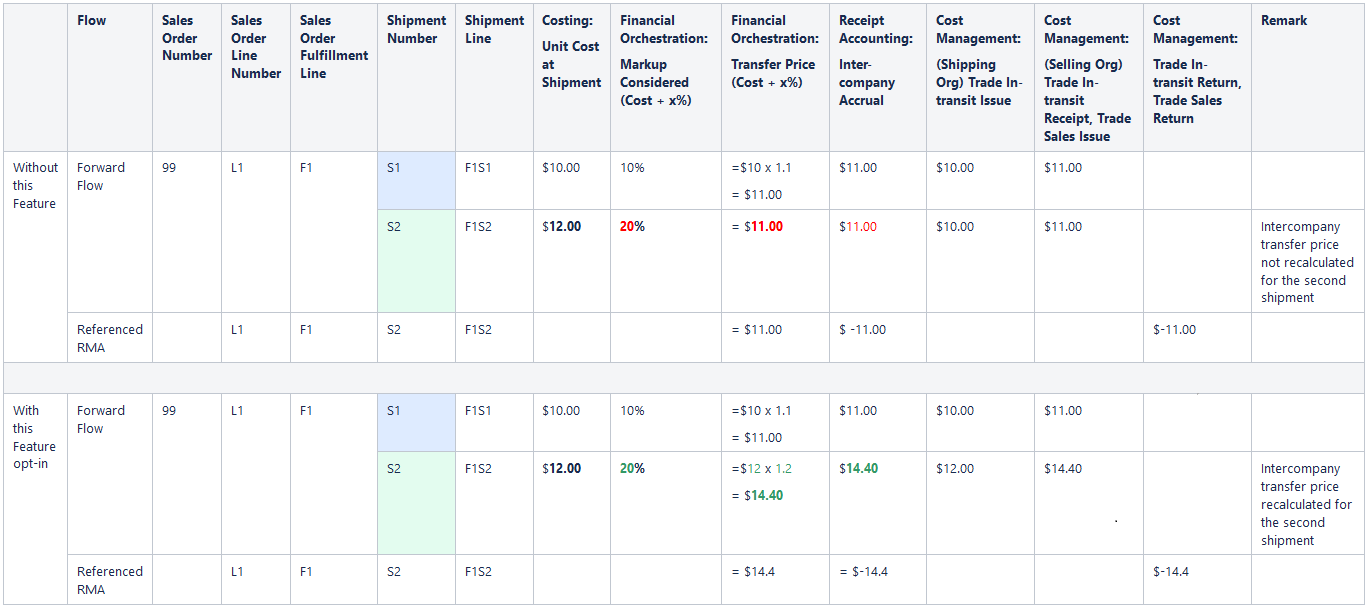1369x610 pixels.
Task: Click the $-14.4 trade in-transit return value
Action: (1171, 571)
